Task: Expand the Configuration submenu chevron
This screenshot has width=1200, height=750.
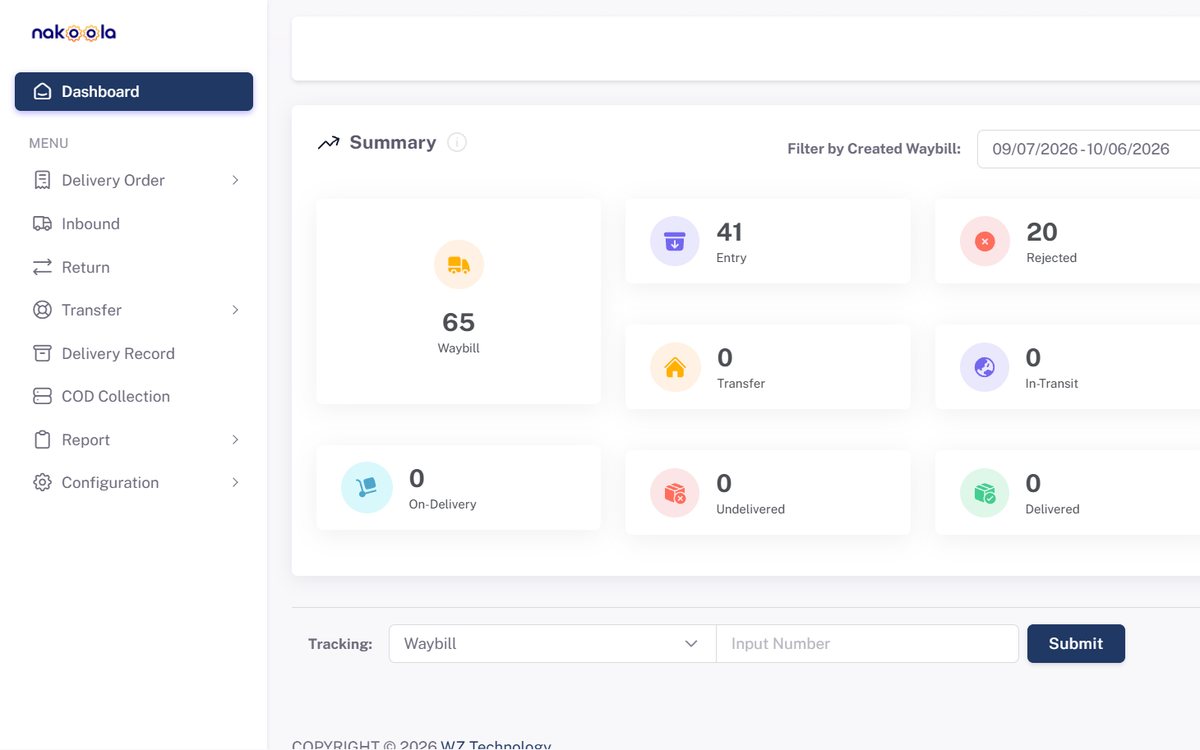Action: tap(235, 482)
